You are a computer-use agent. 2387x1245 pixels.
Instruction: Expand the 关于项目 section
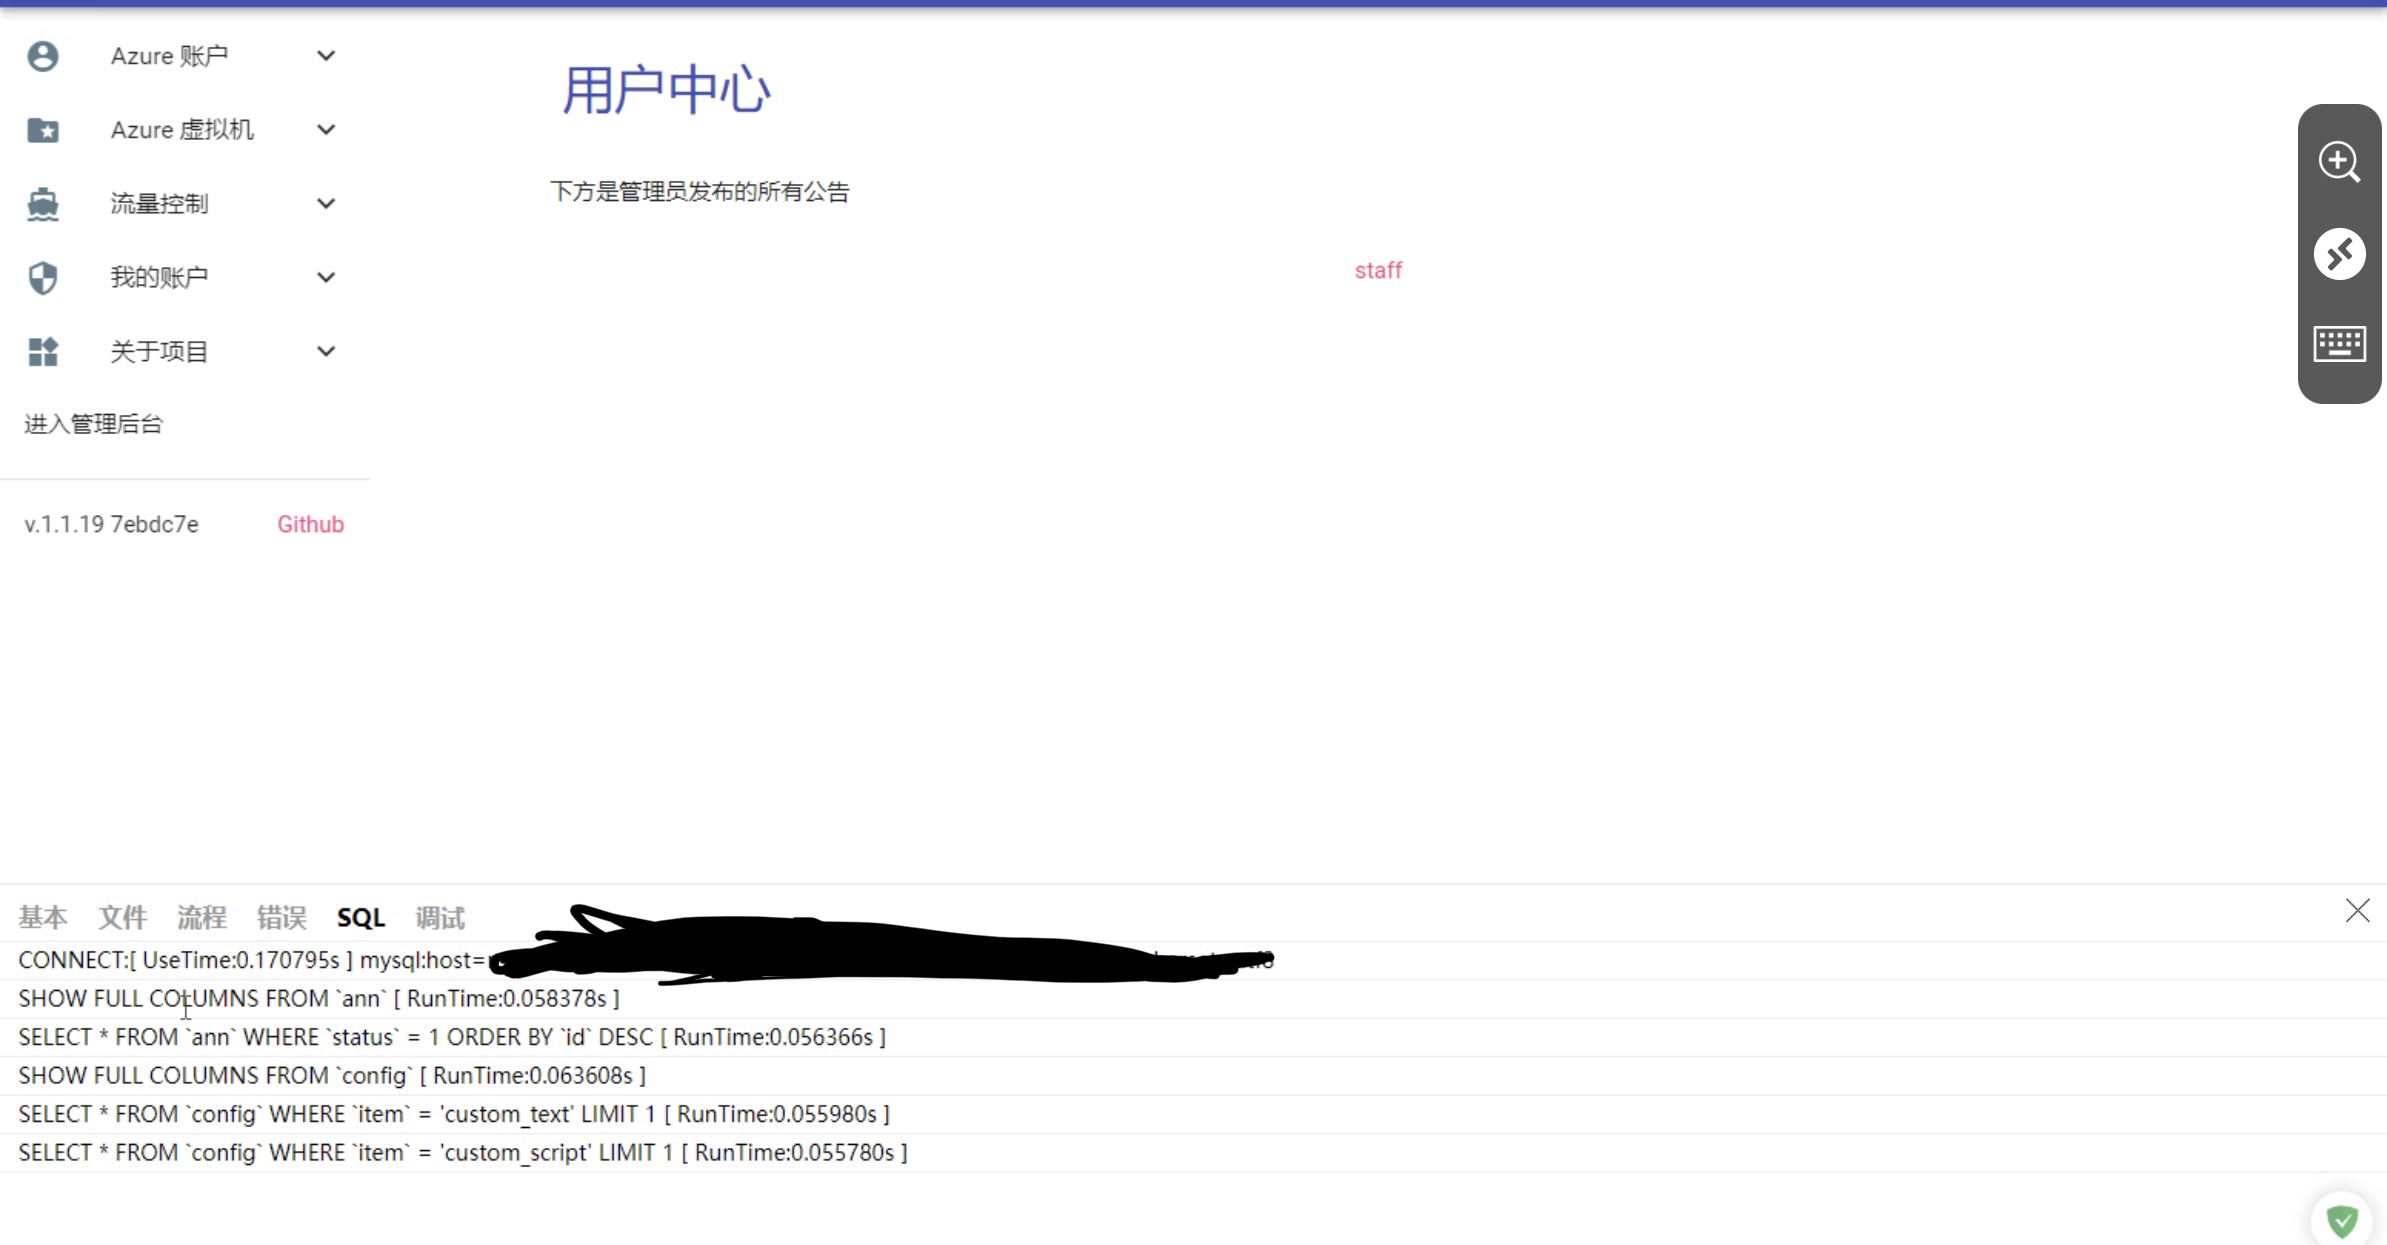coord(325,351)
